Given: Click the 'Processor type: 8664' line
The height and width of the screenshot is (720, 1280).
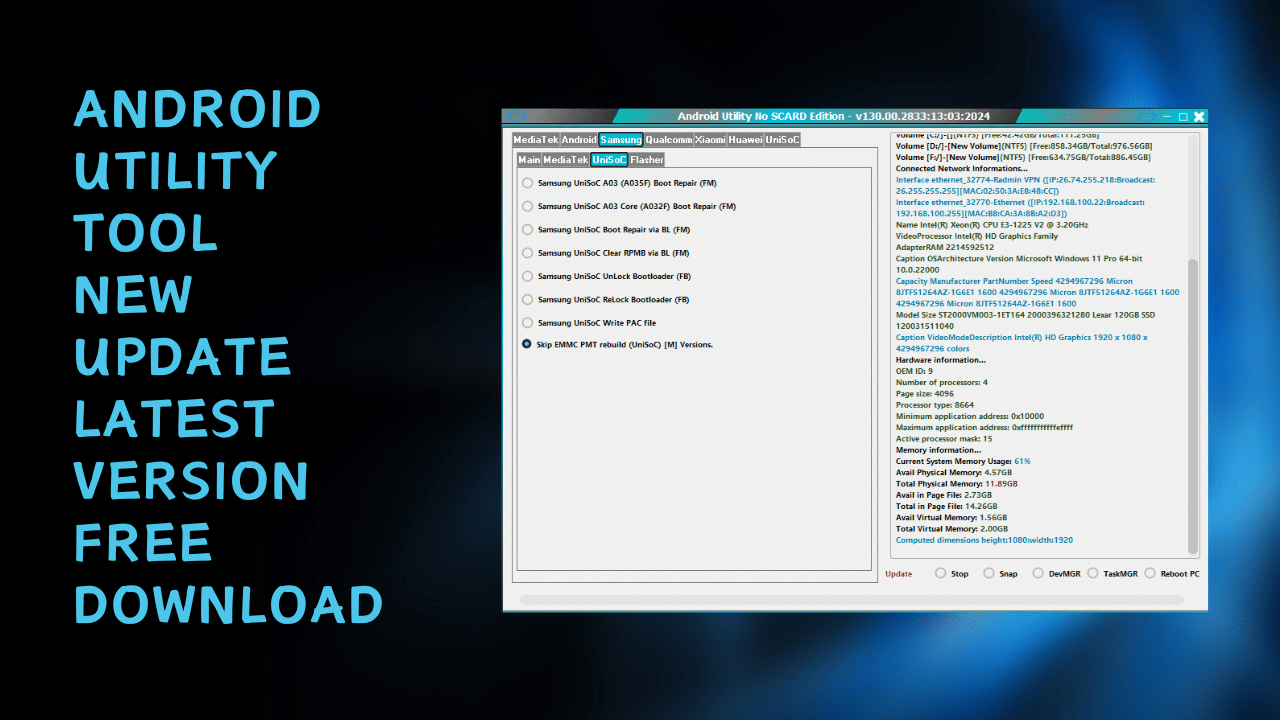Looking at the screenshot, I should click(x=935, y=405).
